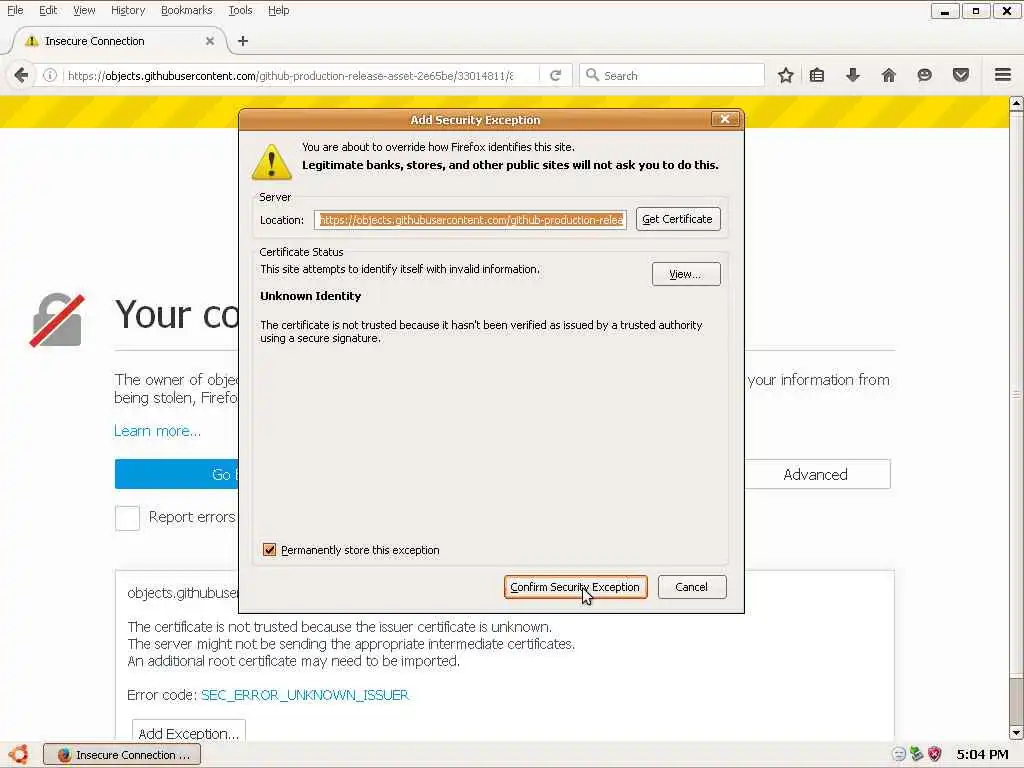This screenshot has height=768, width=1024.
Task: Click the Advanced button on the page
Action: coord(817,474)
